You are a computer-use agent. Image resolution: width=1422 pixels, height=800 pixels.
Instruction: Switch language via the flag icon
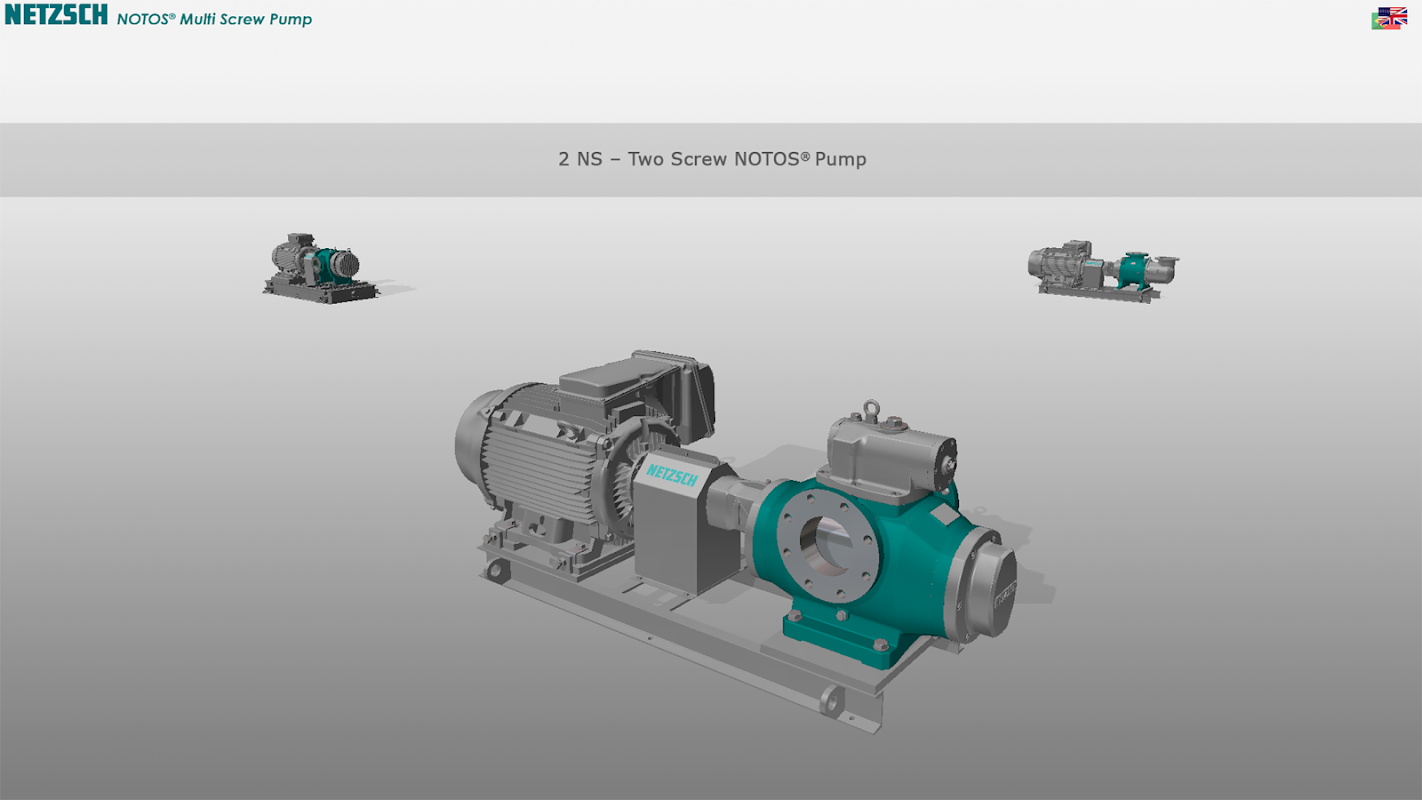1389,18
